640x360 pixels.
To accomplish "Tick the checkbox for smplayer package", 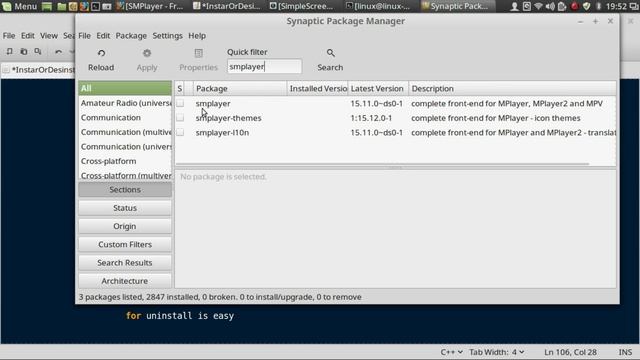I will tap(180, 103).
